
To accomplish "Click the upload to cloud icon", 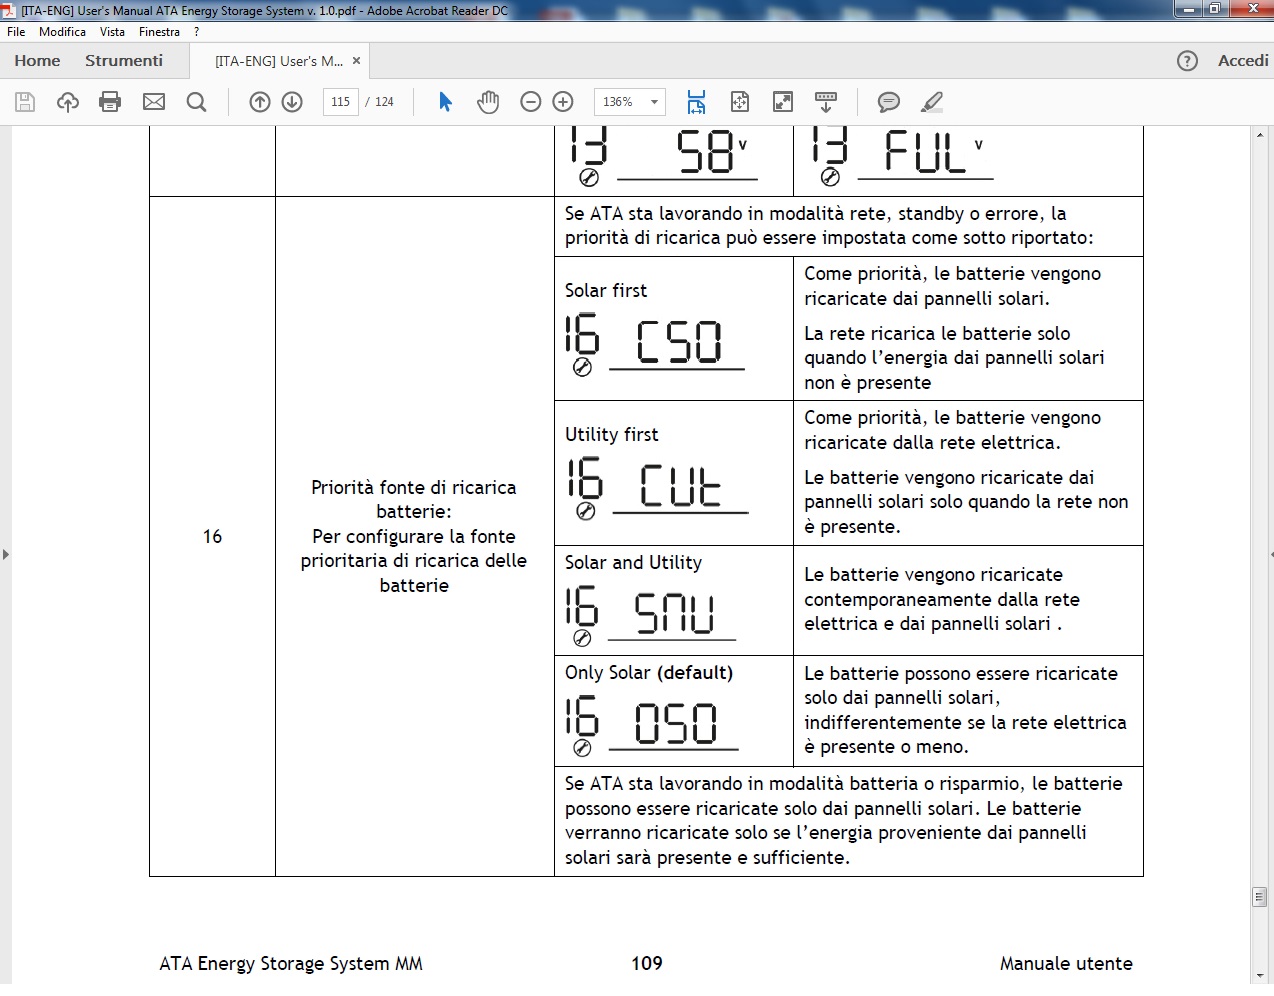I will pos(68,102).
